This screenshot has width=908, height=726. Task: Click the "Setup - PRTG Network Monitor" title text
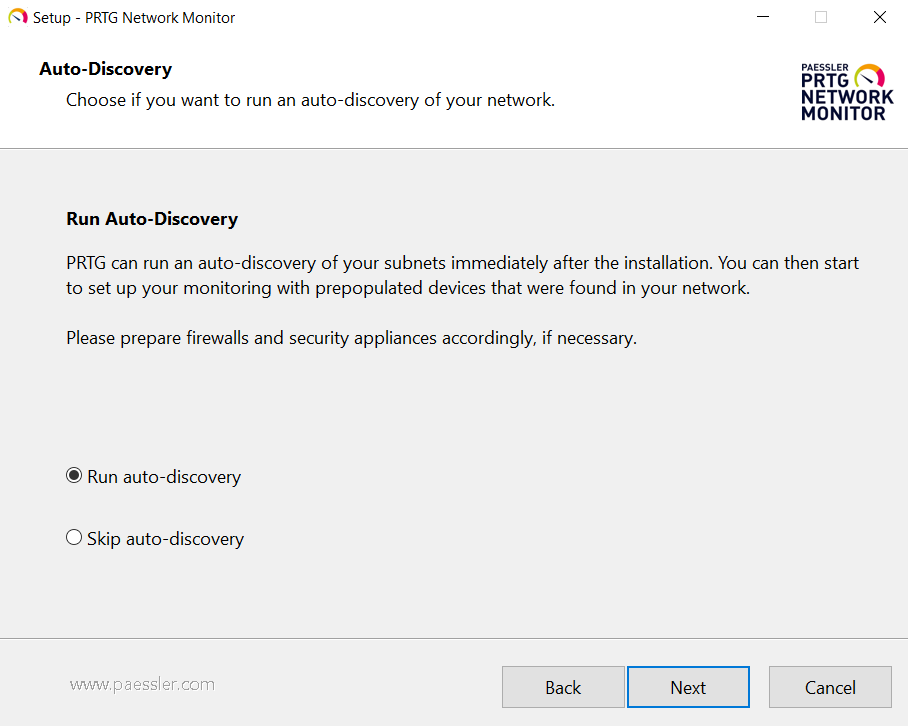coord(134,17)
